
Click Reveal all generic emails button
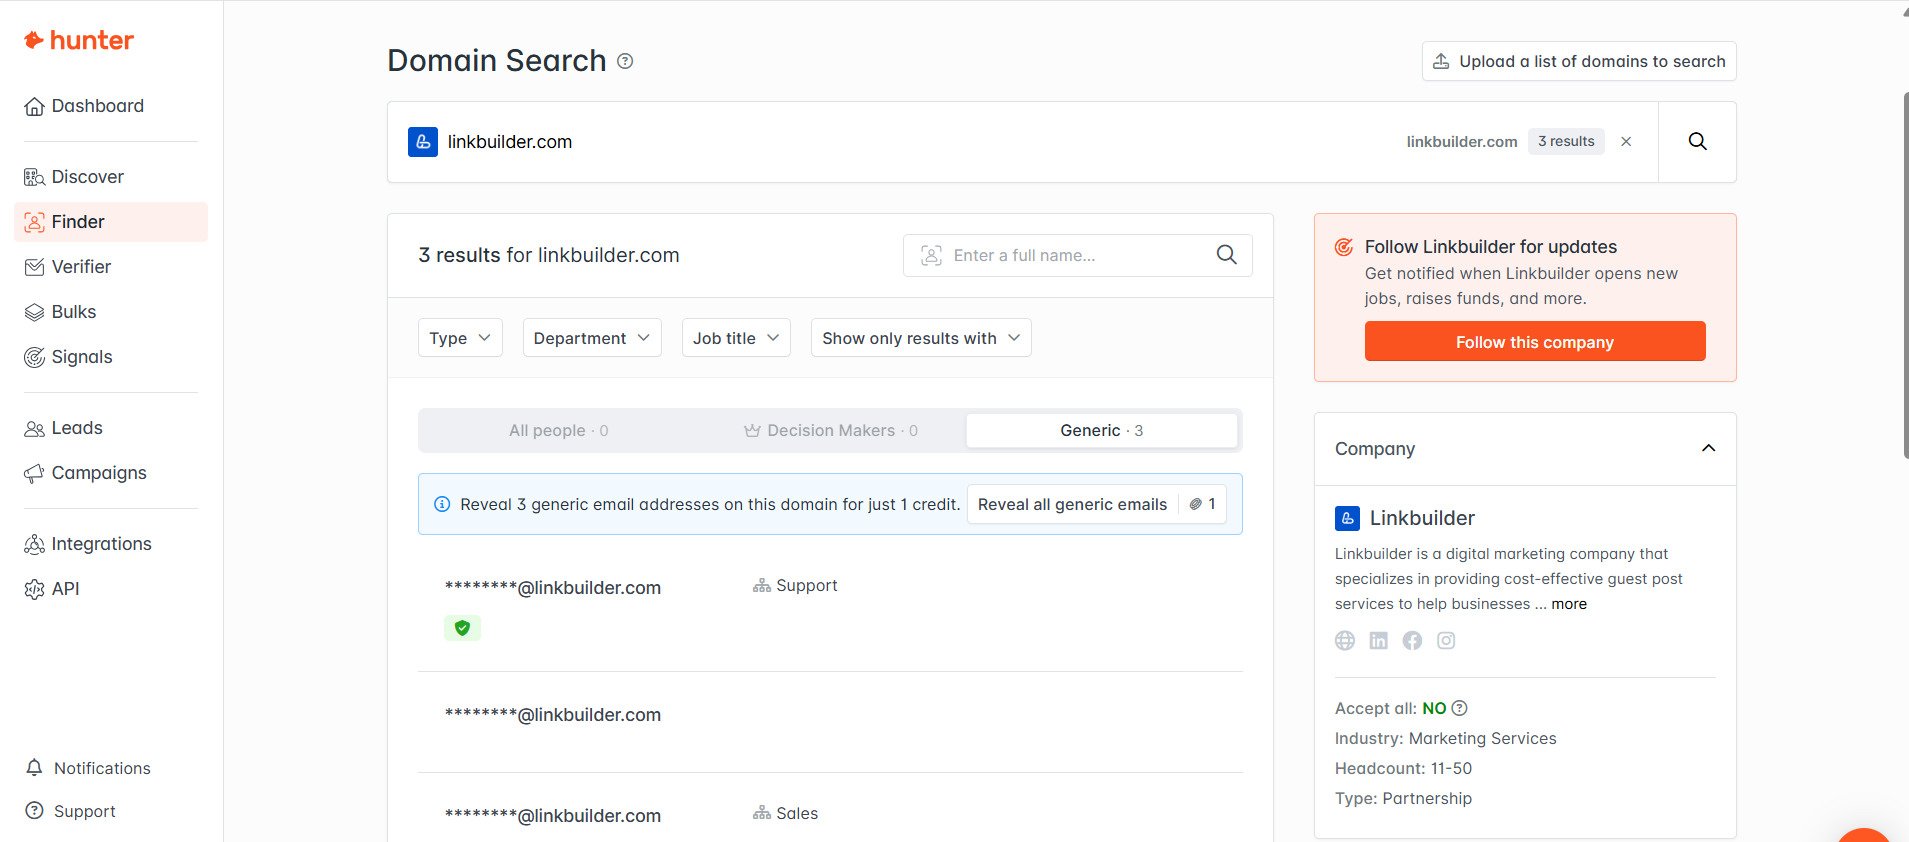point(1097,504)
